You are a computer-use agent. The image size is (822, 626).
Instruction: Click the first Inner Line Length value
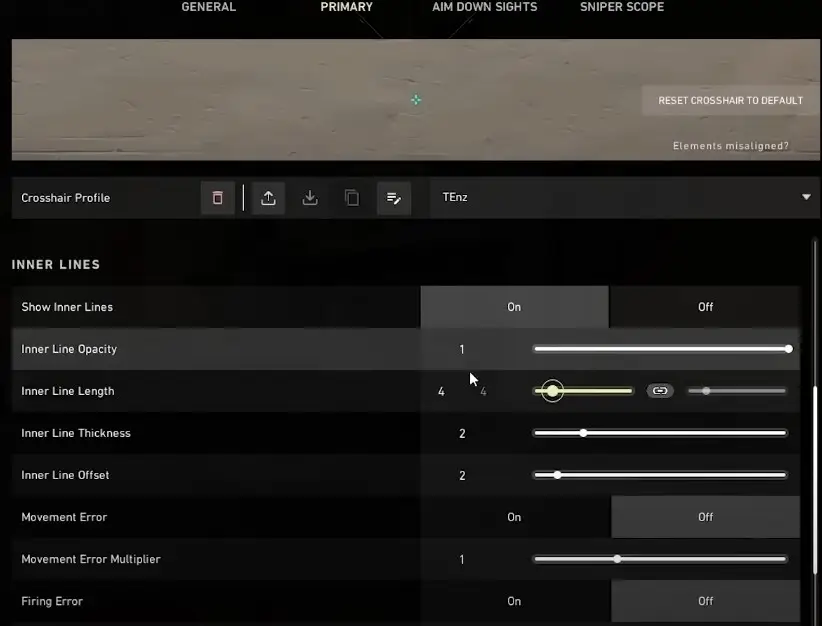(x=441, y=392)
